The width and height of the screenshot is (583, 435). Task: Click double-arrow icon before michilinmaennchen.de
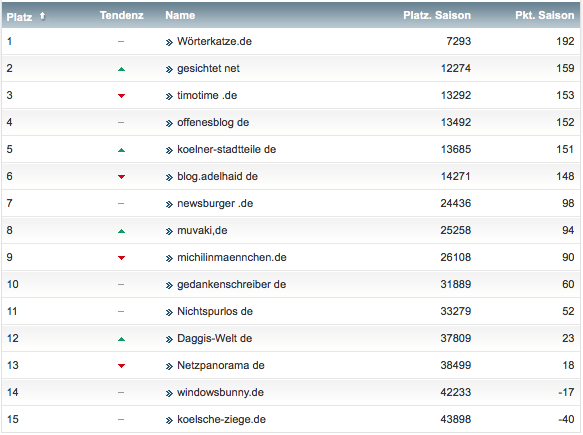[x=169, y=258]
